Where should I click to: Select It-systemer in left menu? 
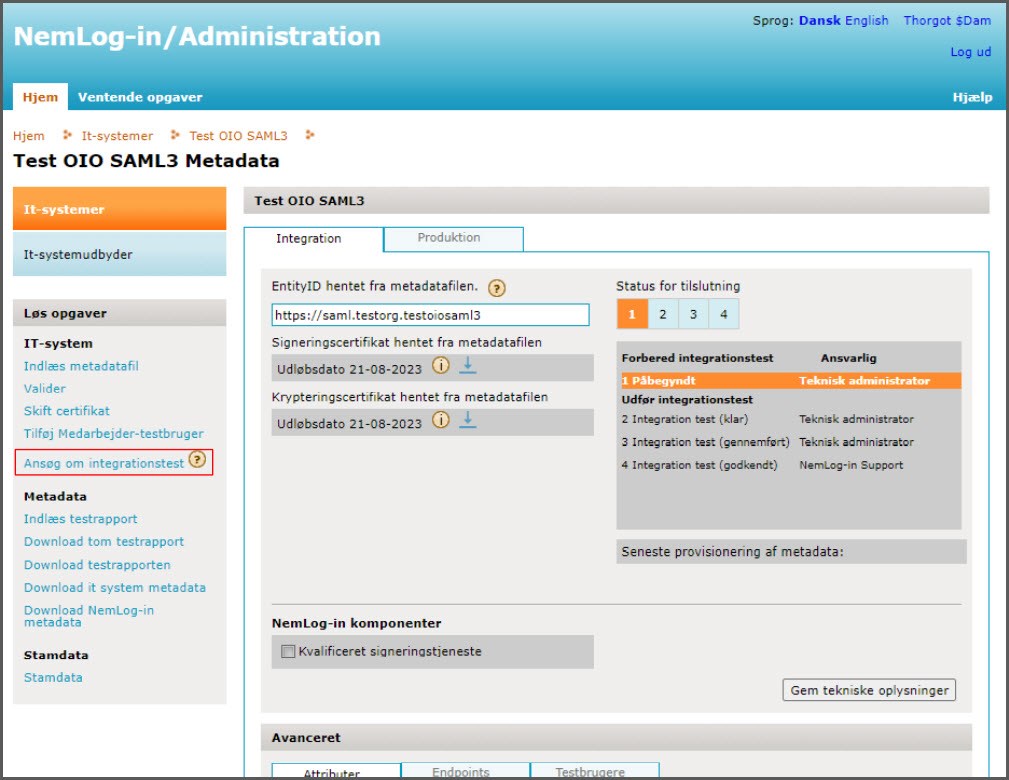click(120, 209)
